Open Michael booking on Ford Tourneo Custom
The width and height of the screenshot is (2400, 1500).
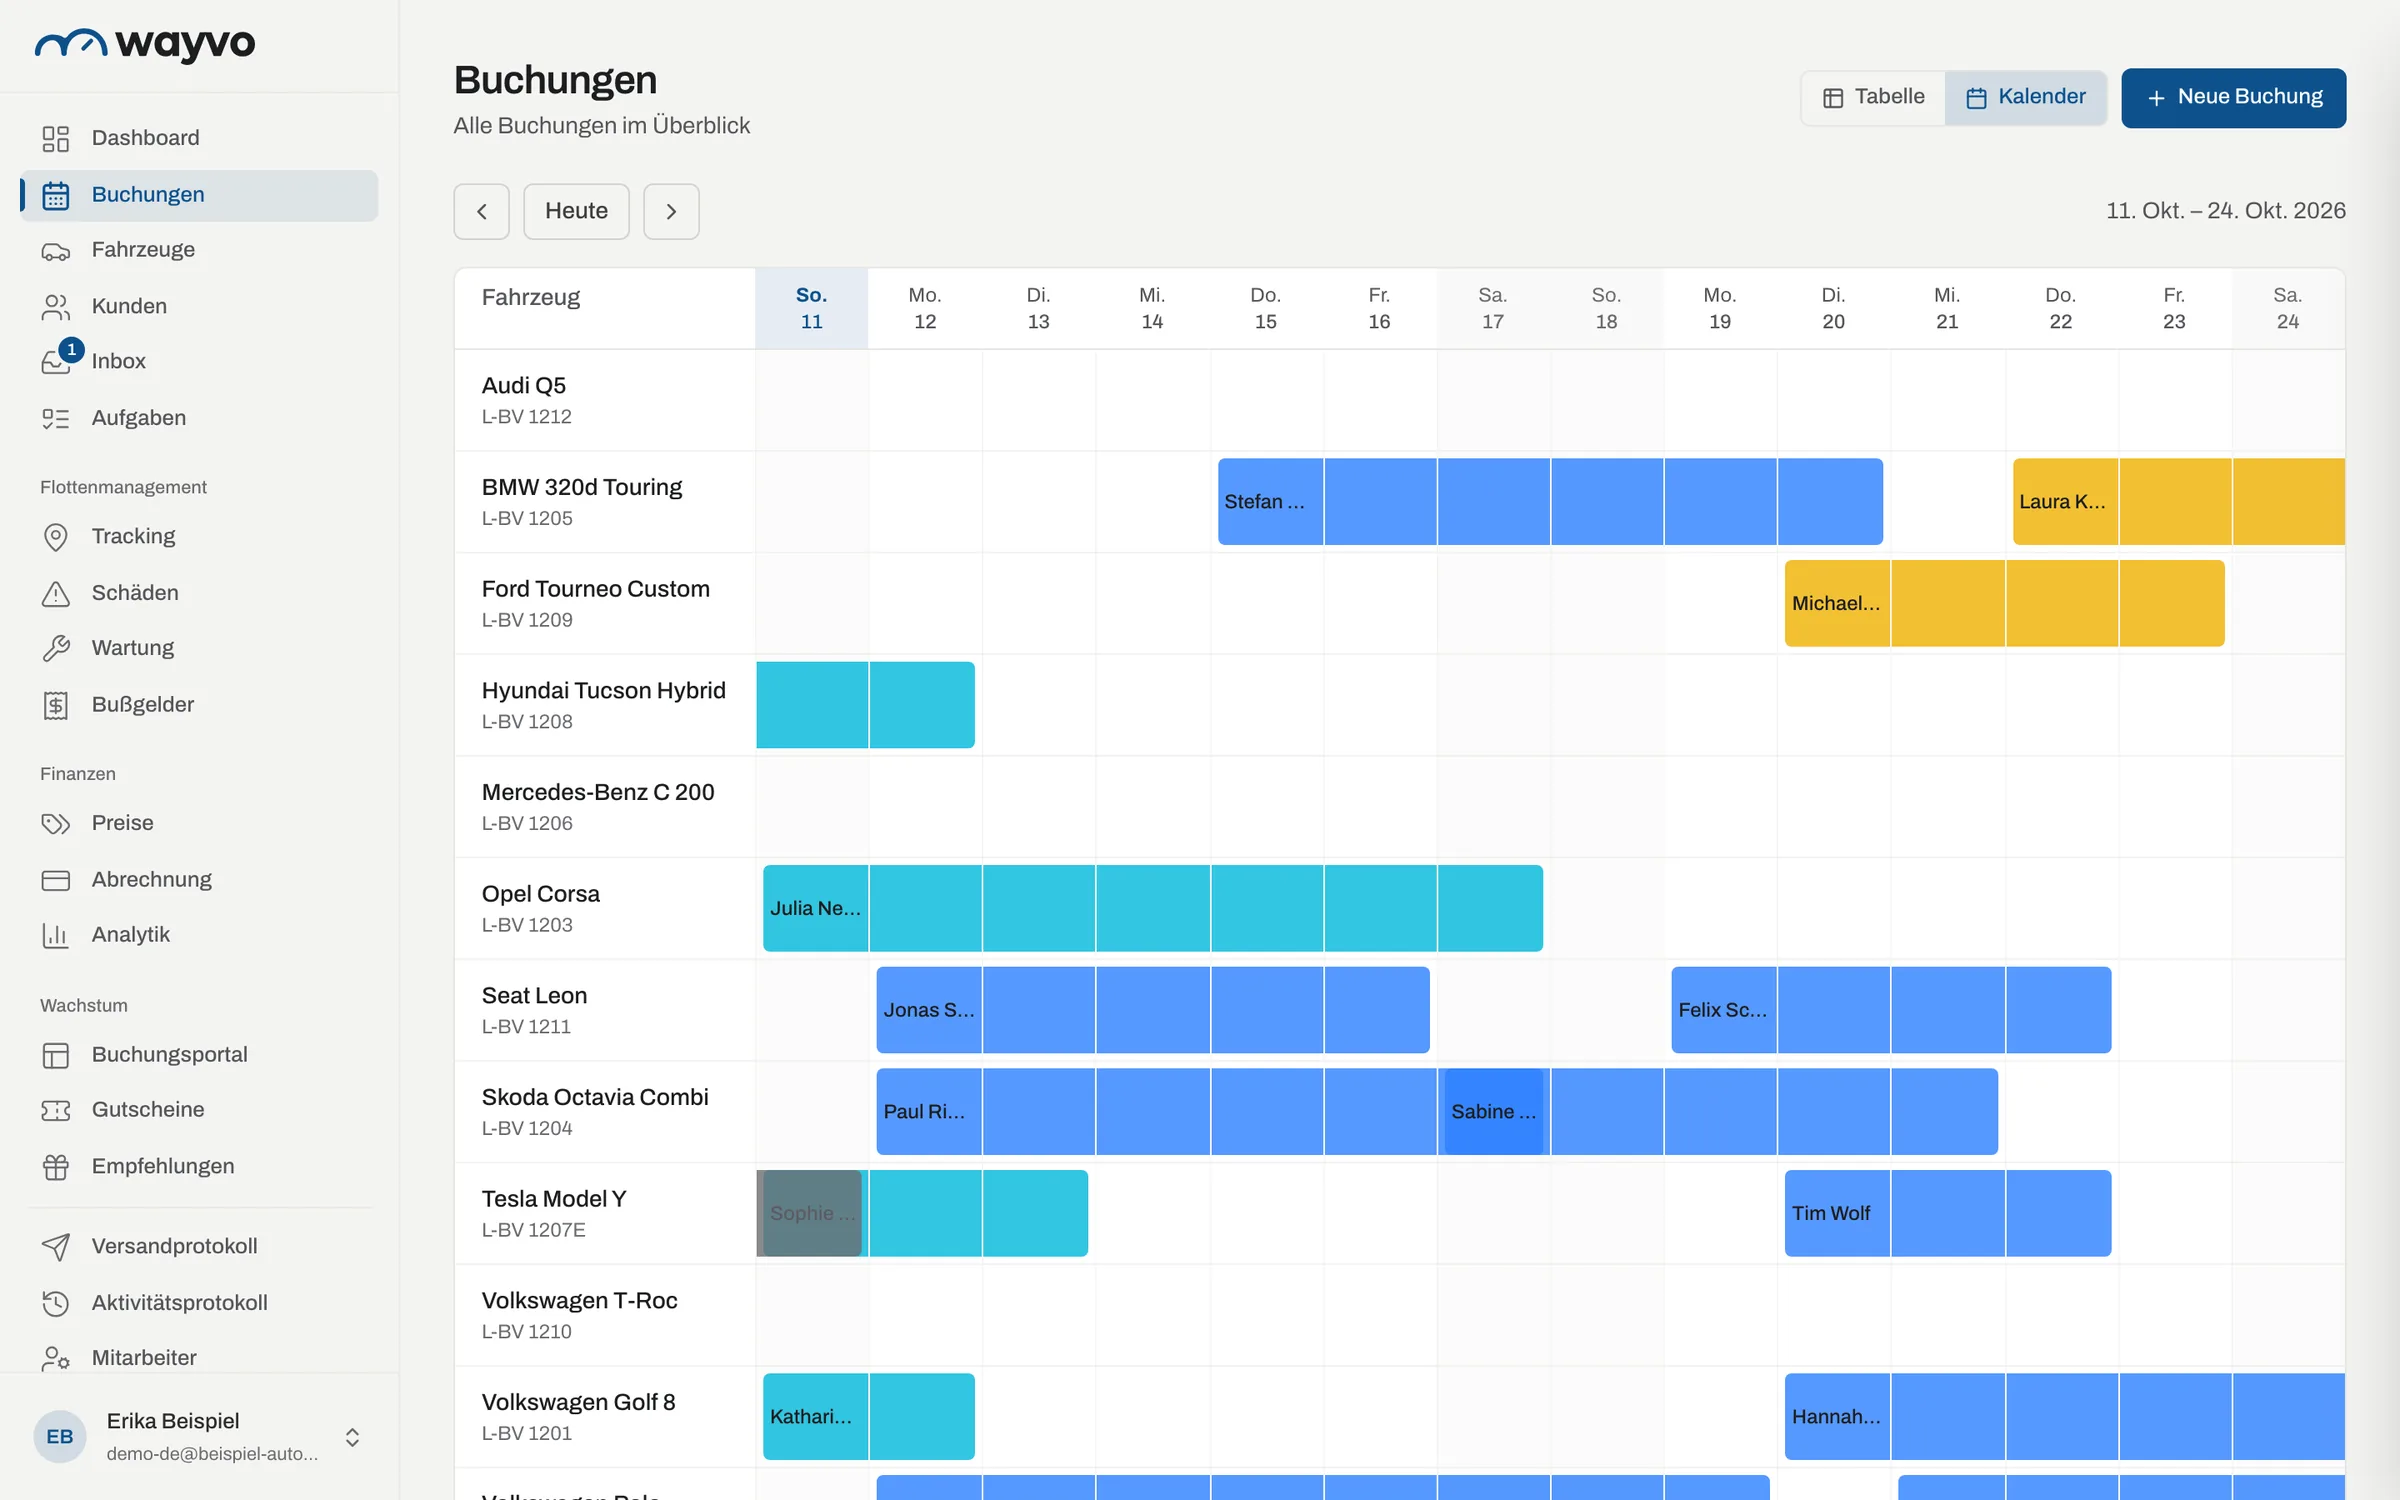[2004, 603]
